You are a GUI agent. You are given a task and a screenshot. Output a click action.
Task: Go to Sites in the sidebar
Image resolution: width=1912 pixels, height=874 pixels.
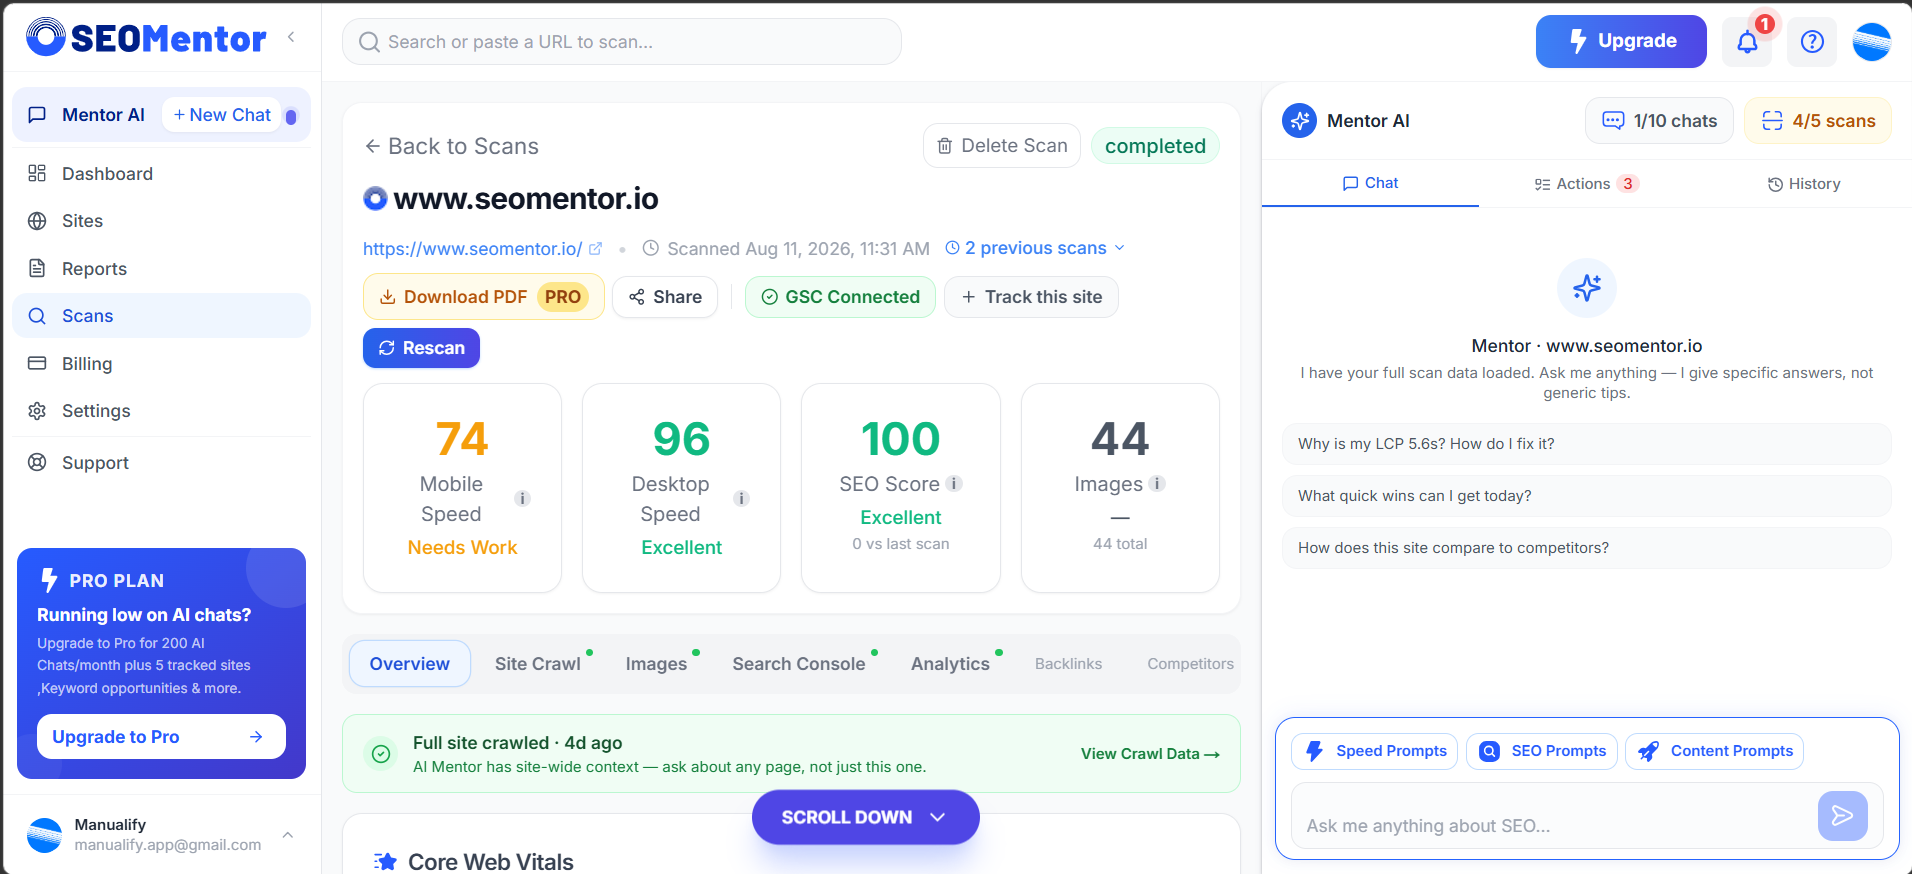[x=161, y=221]
